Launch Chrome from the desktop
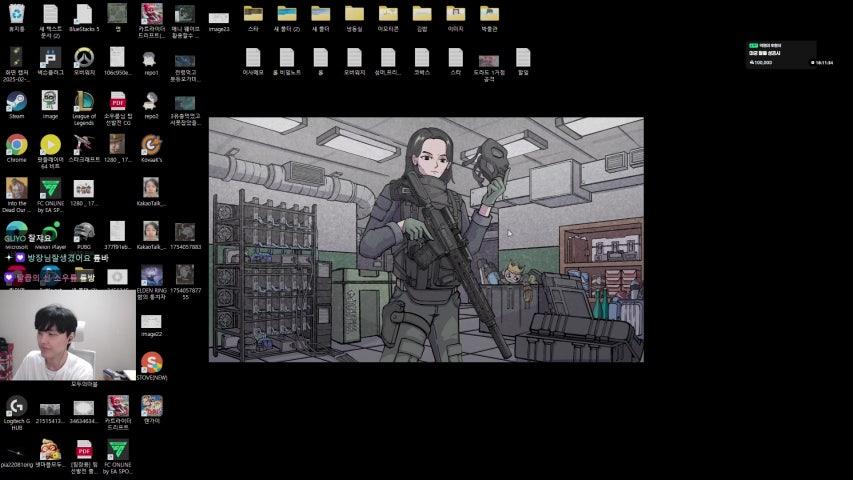Screen dimensions: 853x480 [x=17, y=149]
